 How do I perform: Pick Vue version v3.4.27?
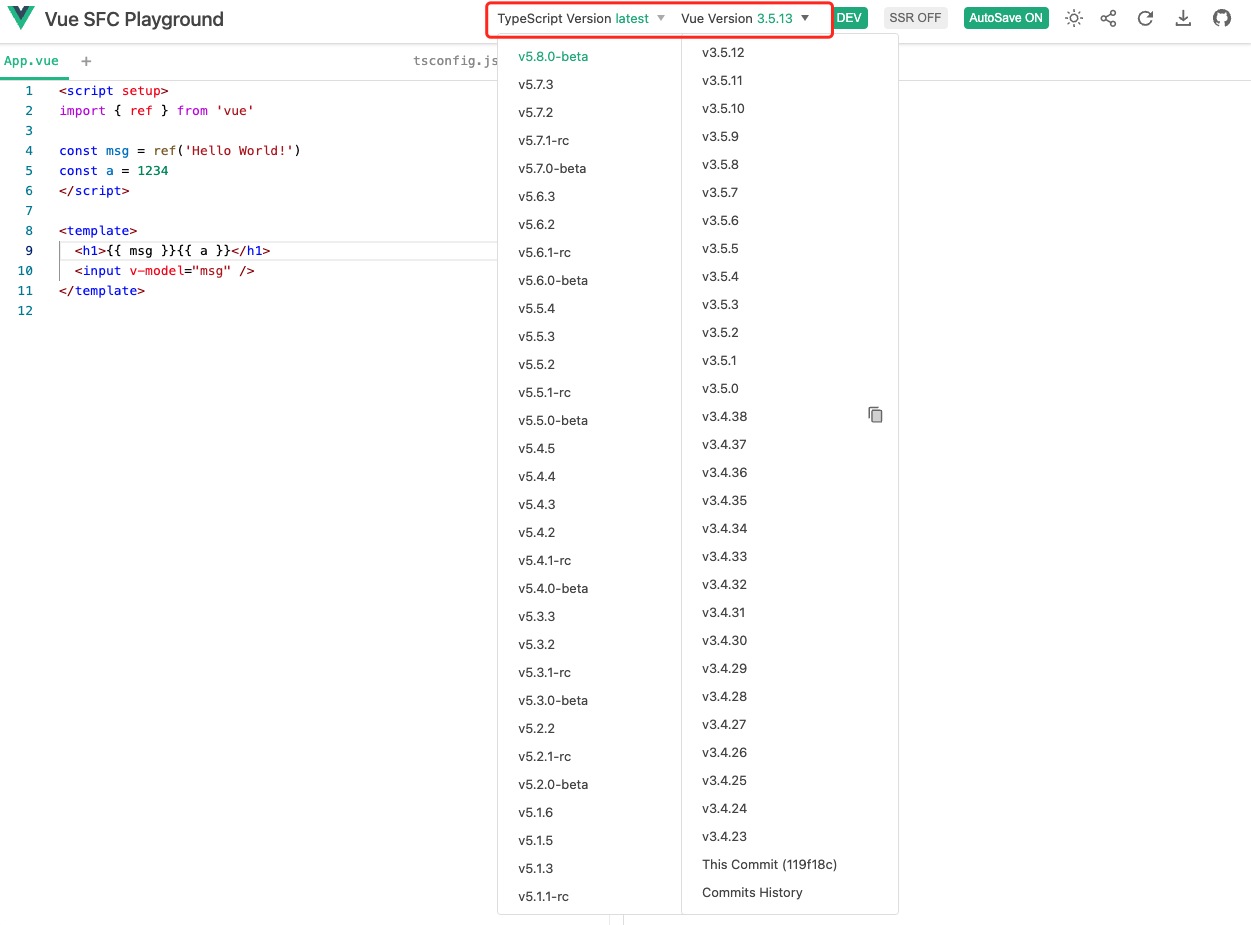(724, 725)
